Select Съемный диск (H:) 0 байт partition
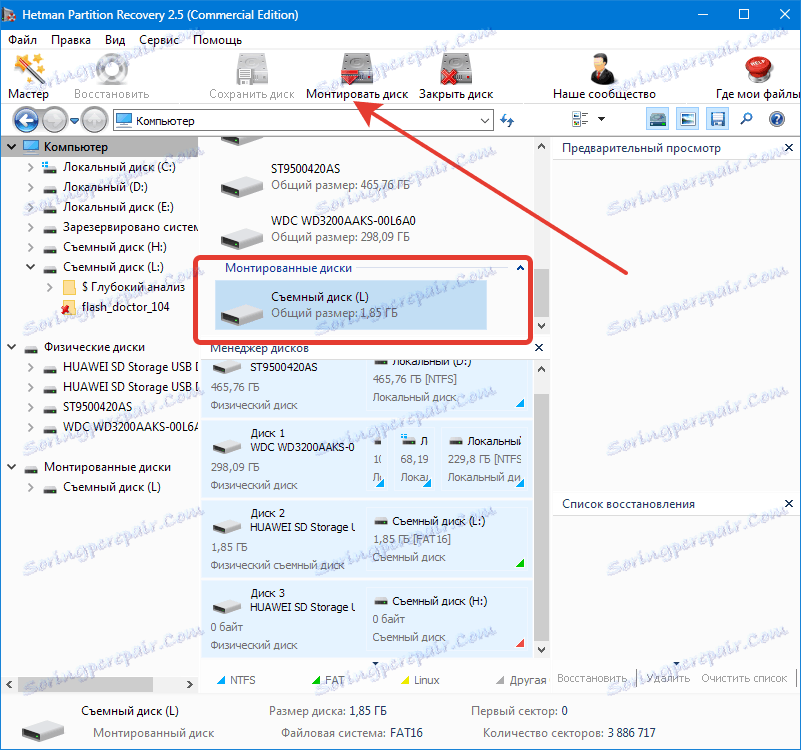The image size is (801, 750). pos(447,619)
